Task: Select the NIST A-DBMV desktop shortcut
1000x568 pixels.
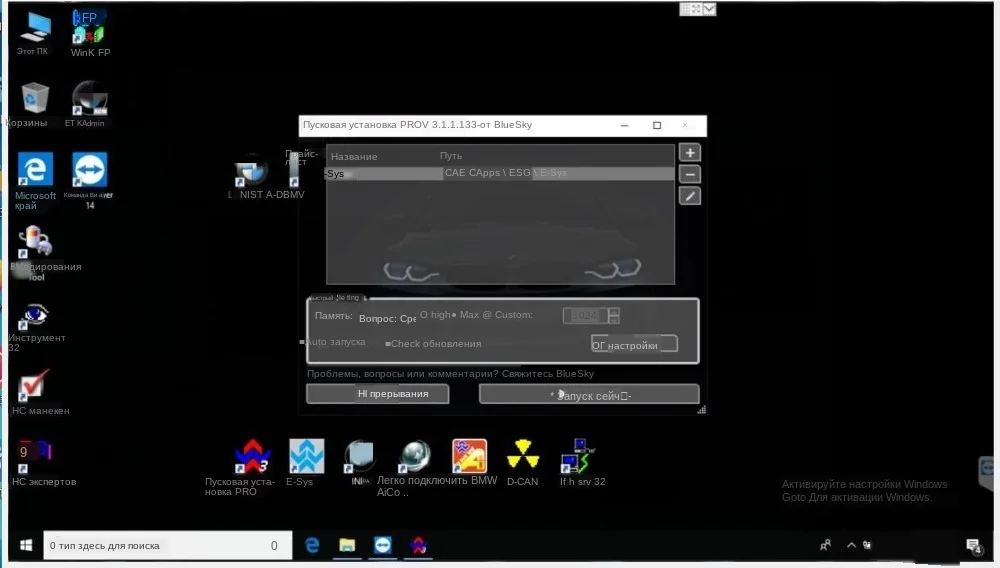Action: (259, 178)
